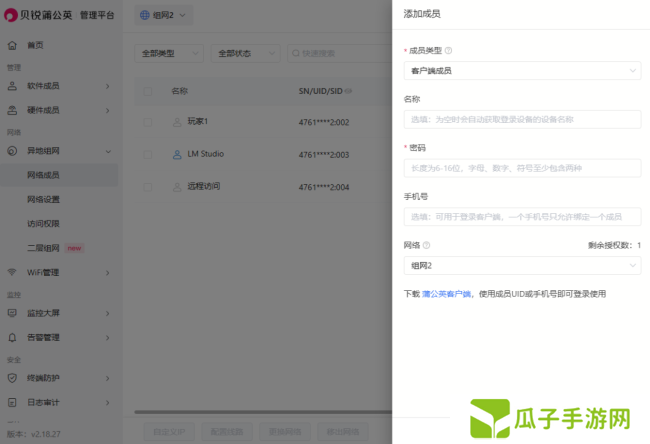Viewport: 650px width, 444px height.
Task: Click the user icon beside 玩家1
Action: click(x=177, y=122)
